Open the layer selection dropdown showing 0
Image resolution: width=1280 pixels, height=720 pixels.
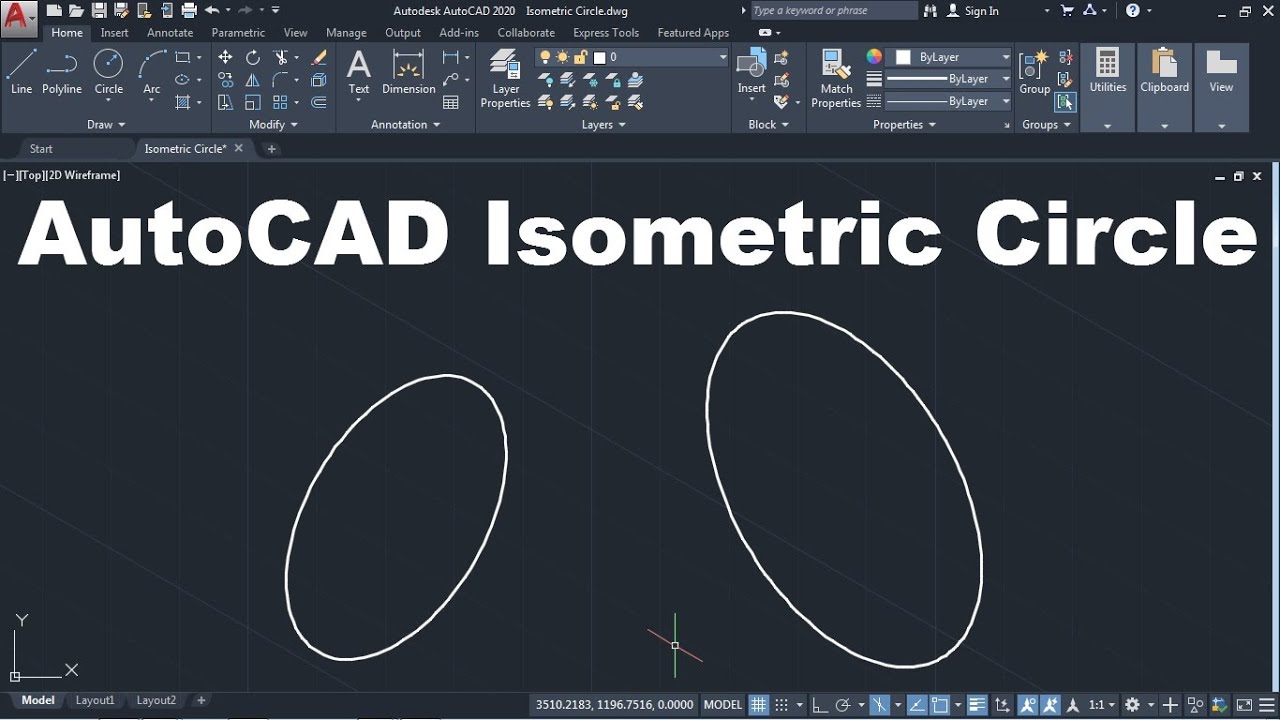(632, 57)
